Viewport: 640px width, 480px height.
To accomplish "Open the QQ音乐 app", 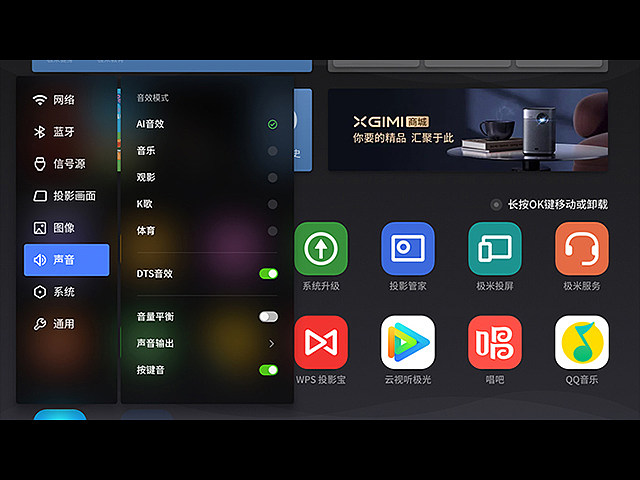I will [x=582, y=342].
